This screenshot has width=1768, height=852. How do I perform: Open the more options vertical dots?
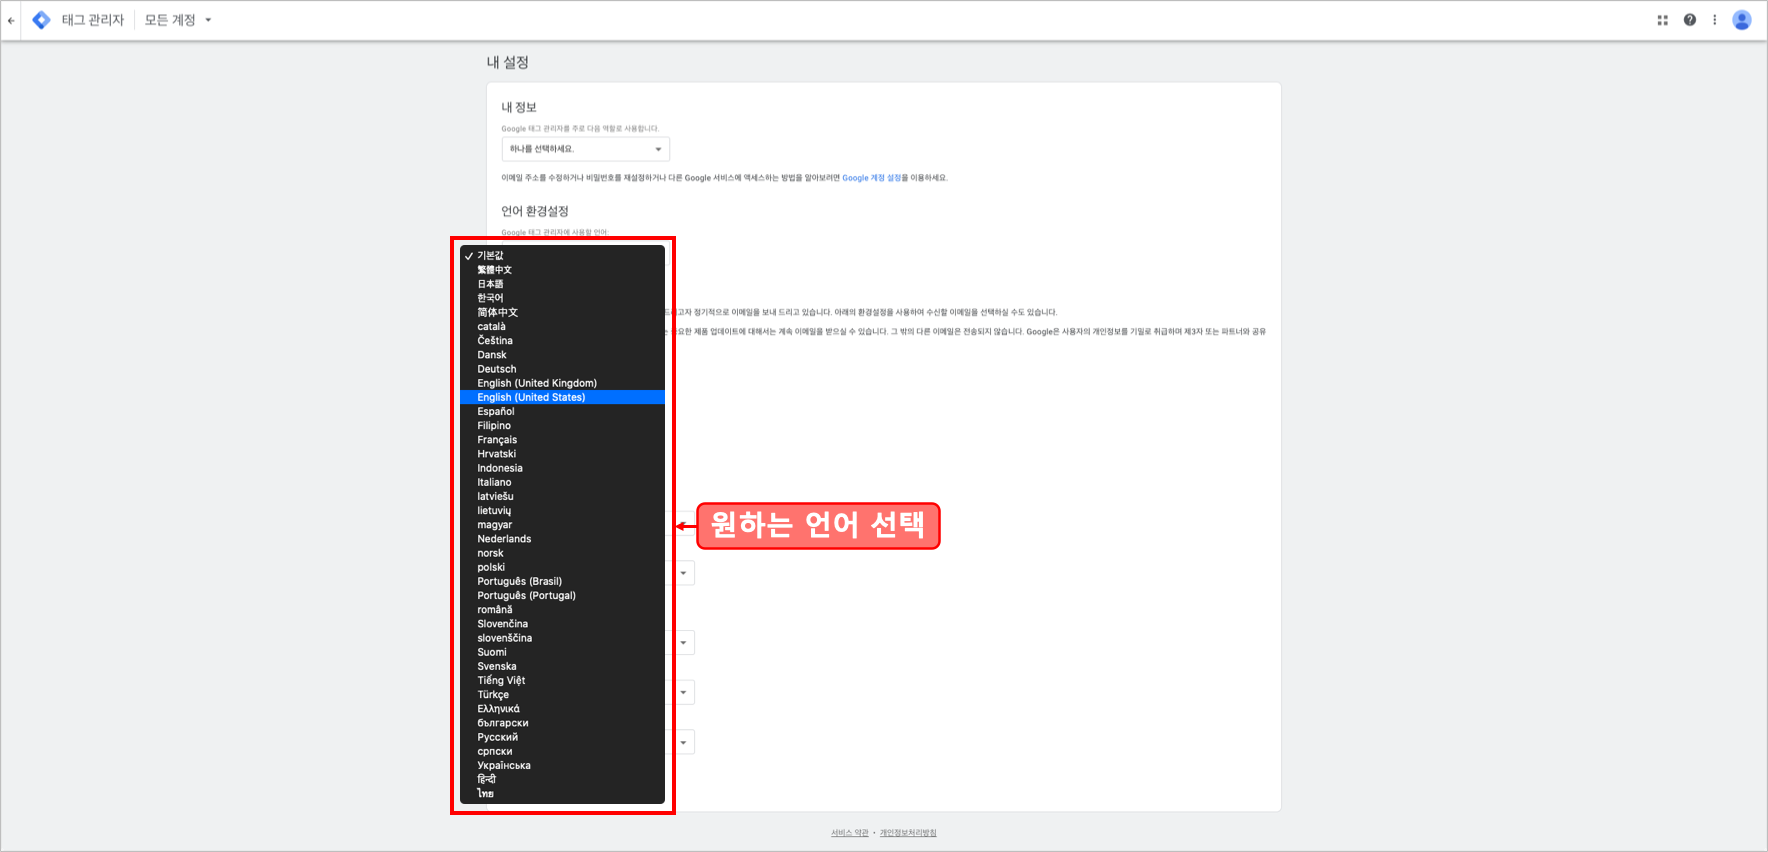(1714, 20)
